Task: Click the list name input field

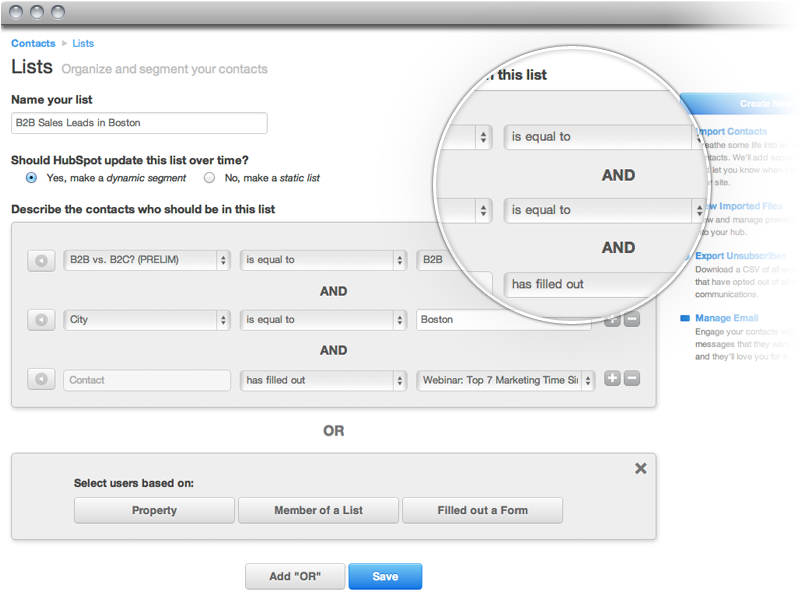Action: (x=139, y=123)
